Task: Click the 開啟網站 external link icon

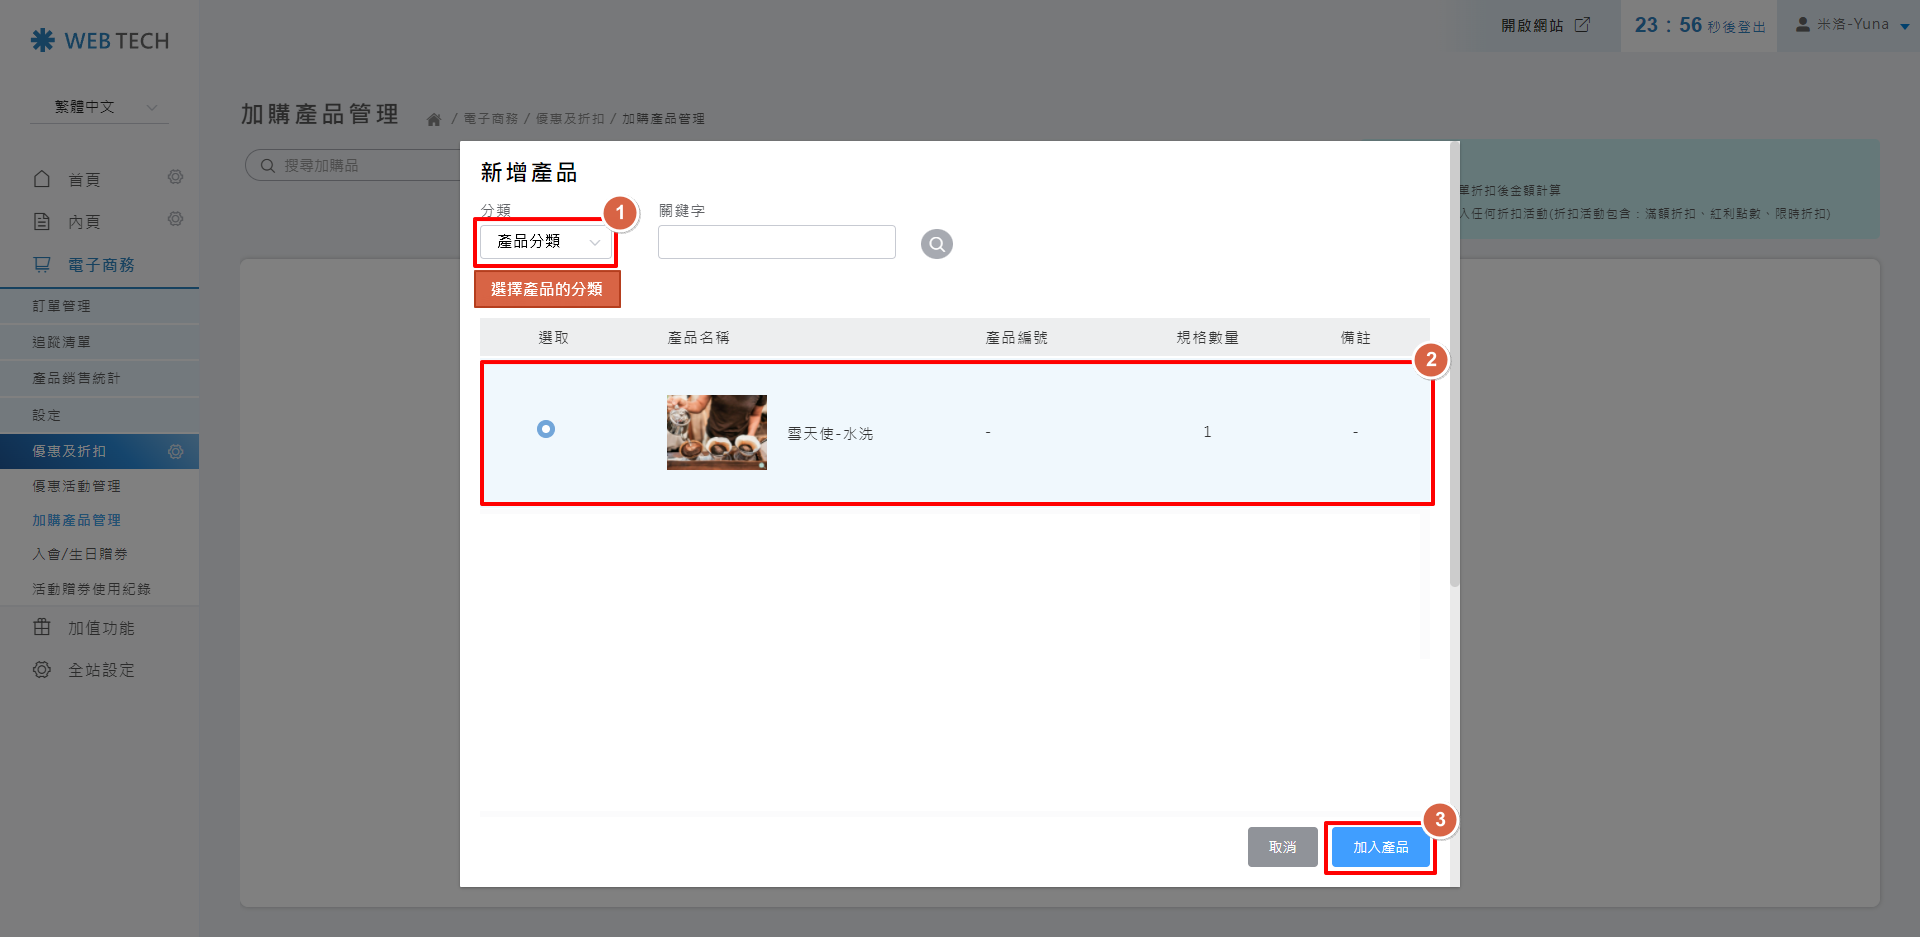Action: [x=1582, y=25]
